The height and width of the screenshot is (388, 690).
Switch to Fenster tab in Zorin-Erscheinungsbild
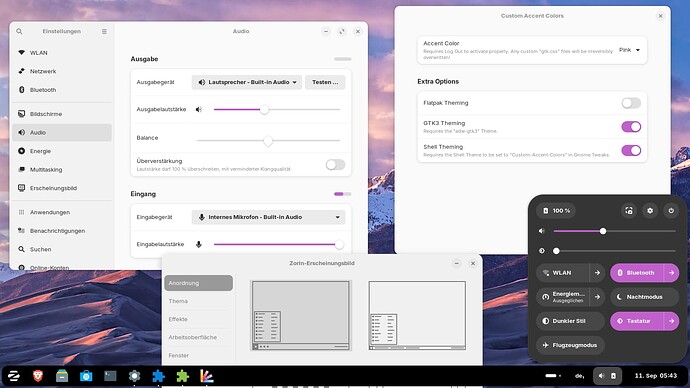[x=198, y=355]
